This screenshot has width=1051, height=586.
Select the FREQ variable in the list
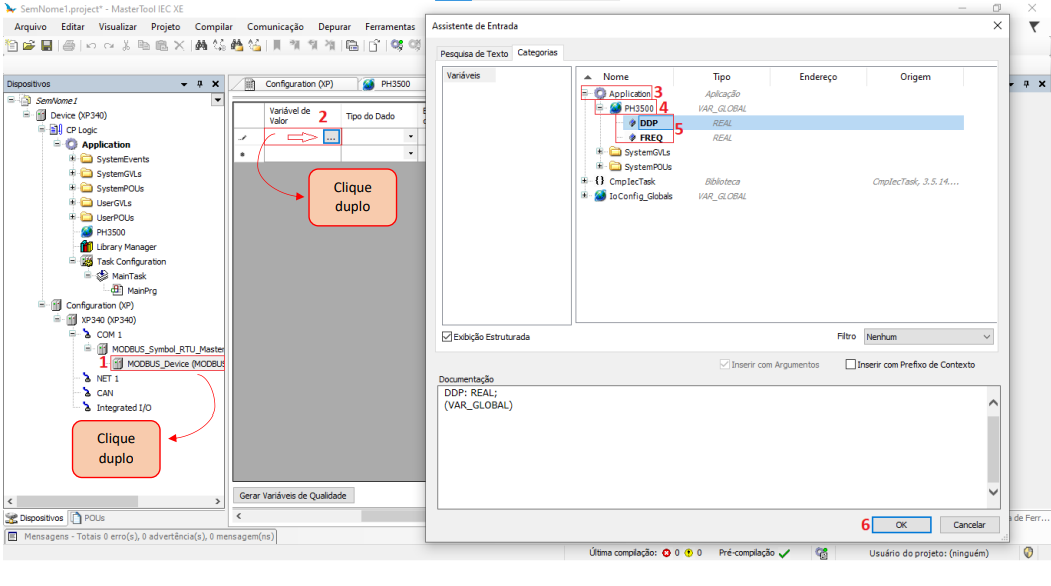pos(651,138)
